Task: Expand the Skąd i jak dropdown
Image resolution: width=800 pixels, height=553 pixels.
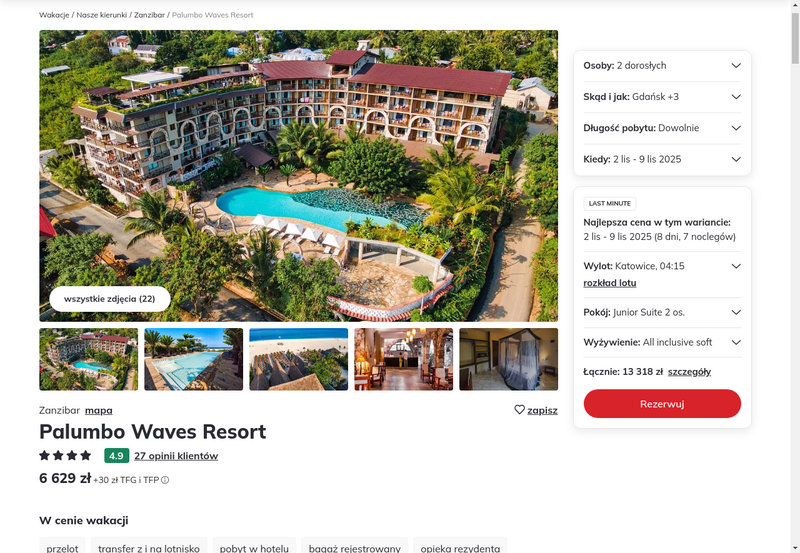Action: pos(662,97)
